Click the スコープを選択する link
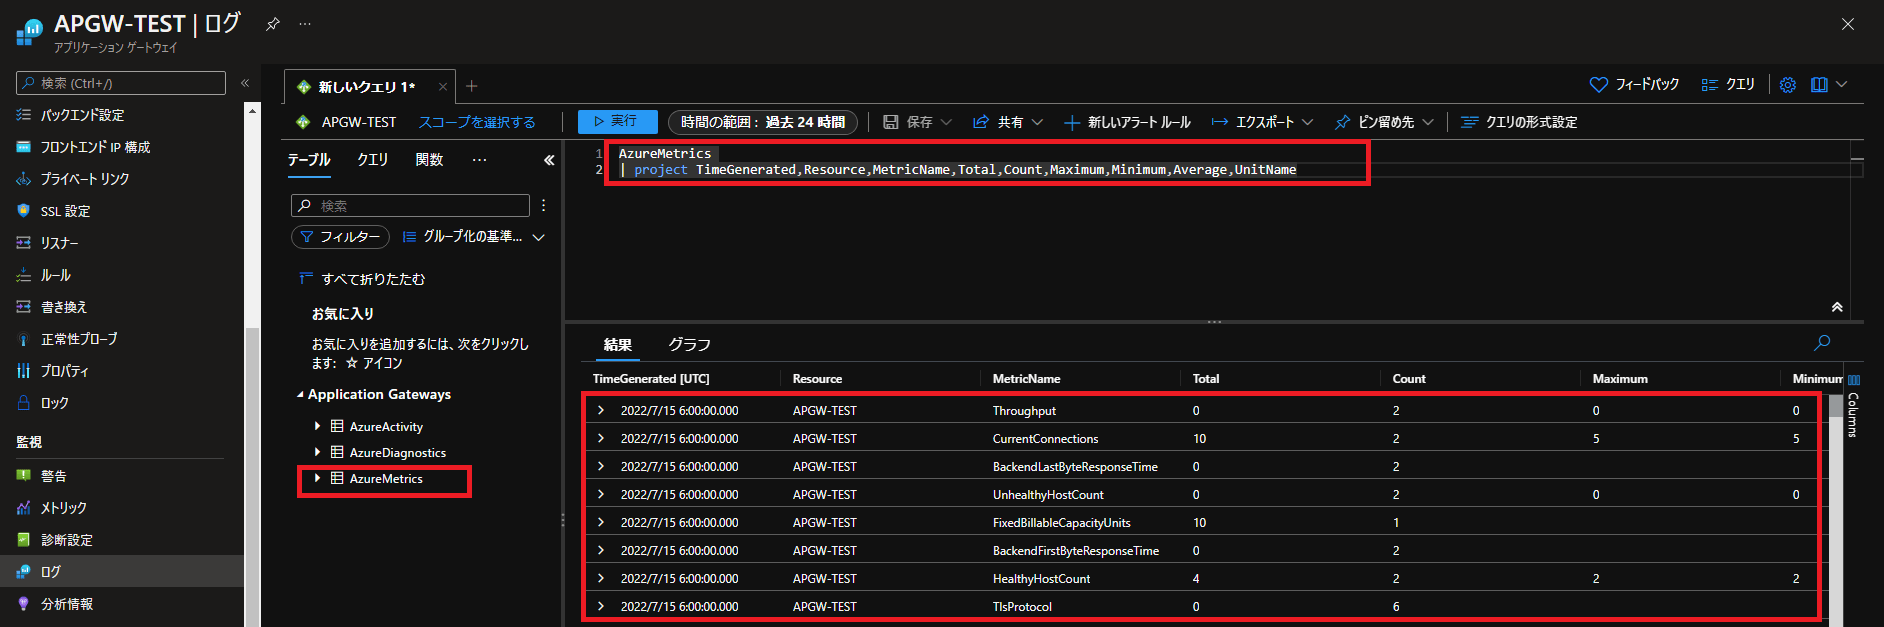Viewport: 1884px width, 627px height. pyautogui.click(x=477, y=122)
